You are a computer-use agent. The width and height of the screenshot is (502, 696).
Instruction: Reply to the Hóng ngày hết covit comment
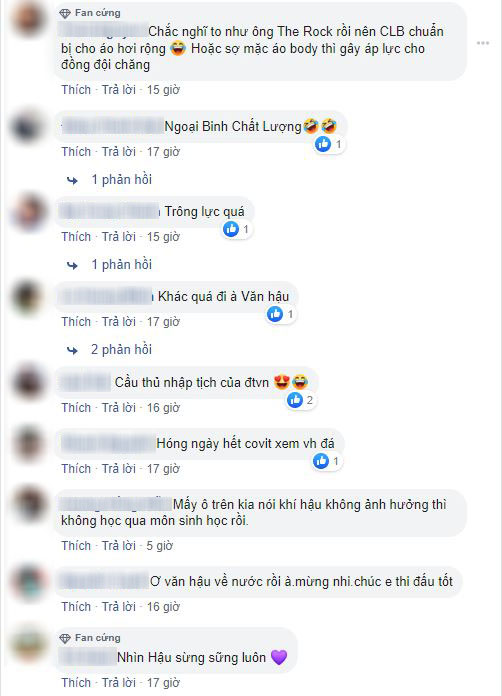tap(119, 469)
